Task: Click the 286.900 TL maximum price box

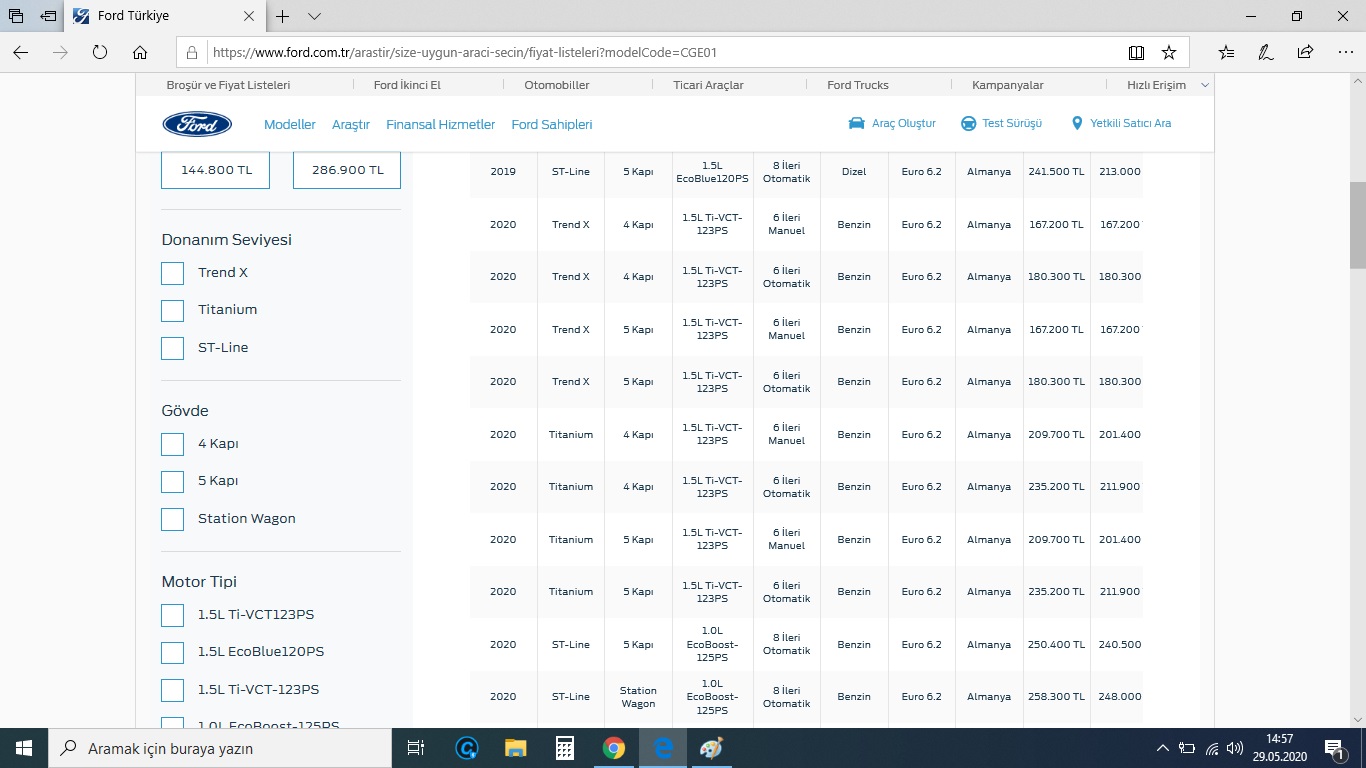Action: [347, 170]
